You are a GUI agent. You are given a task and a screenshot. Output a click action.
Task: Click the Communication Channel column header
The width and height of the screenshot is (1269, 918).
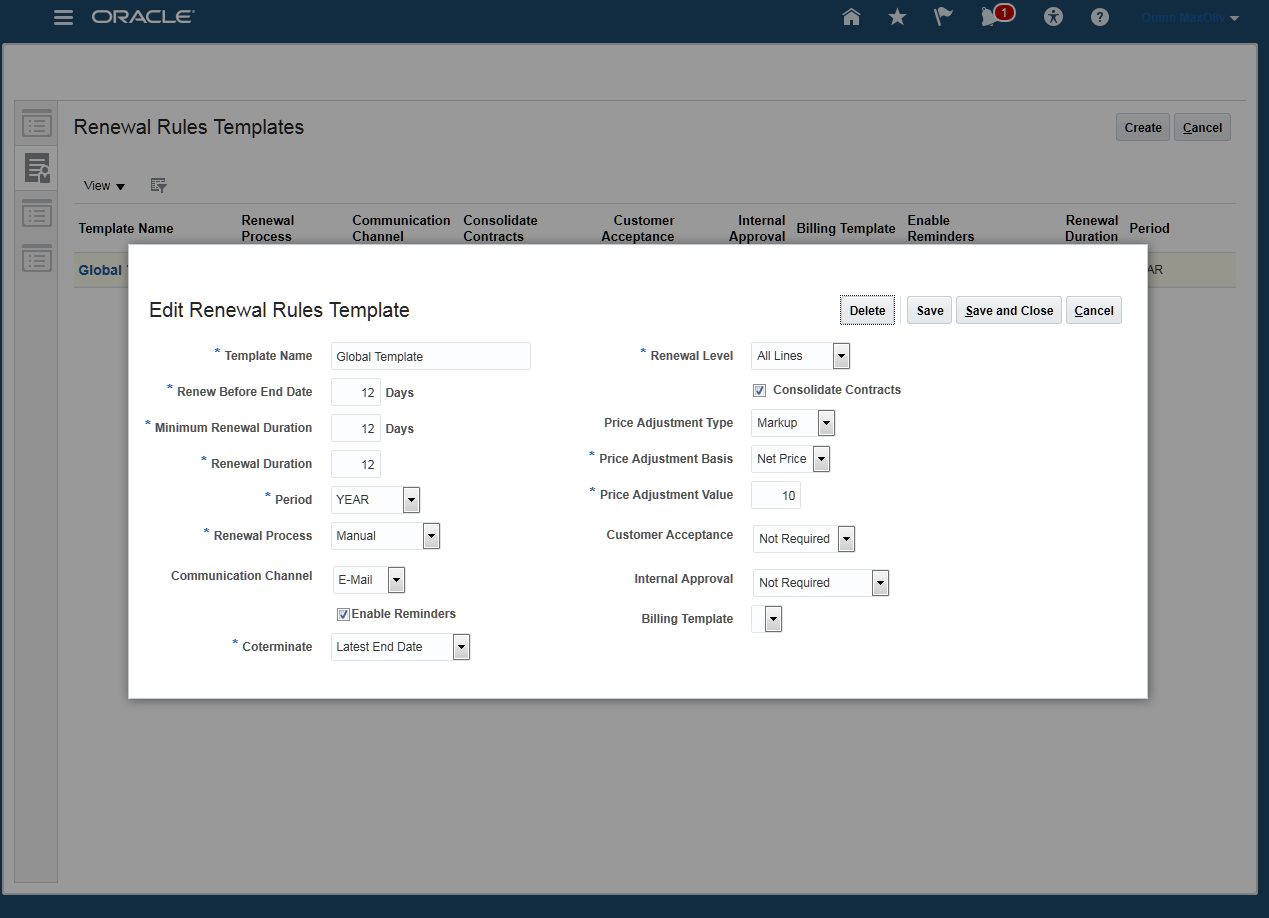[x=401, y=228]
